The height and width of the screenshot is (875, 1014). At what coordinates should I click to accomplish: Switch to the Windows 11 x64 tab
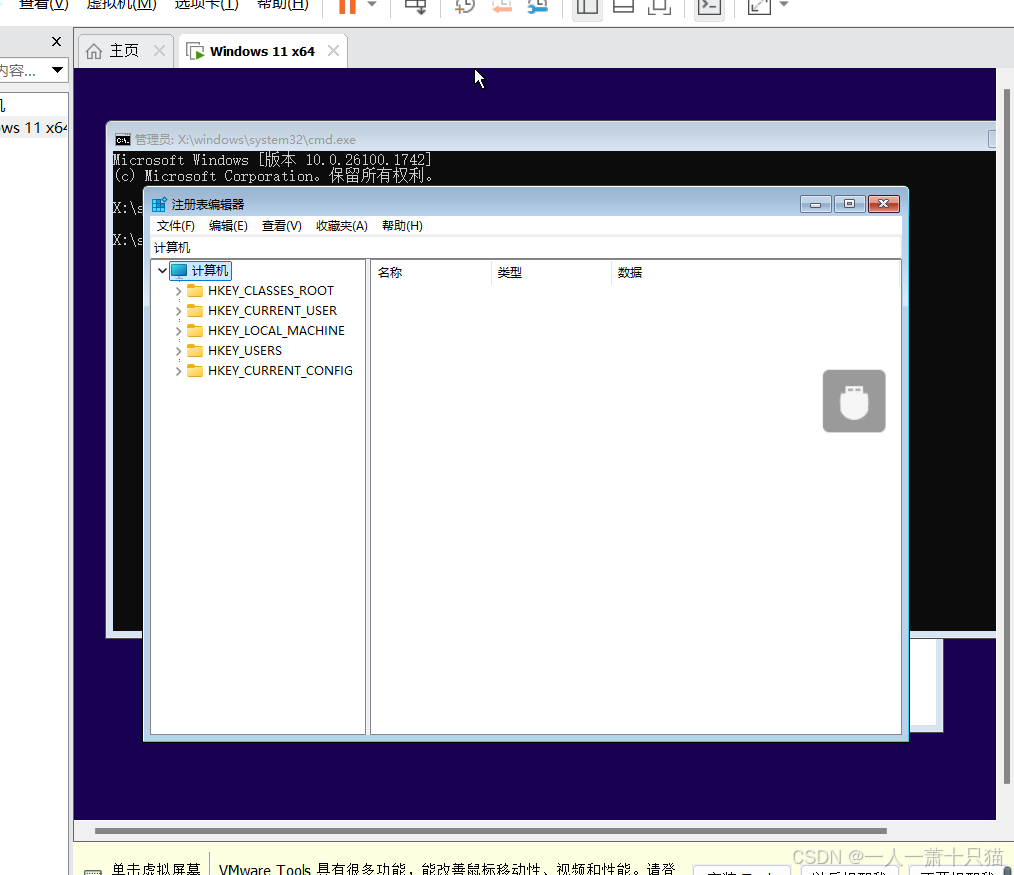click(x=262, y=51)
